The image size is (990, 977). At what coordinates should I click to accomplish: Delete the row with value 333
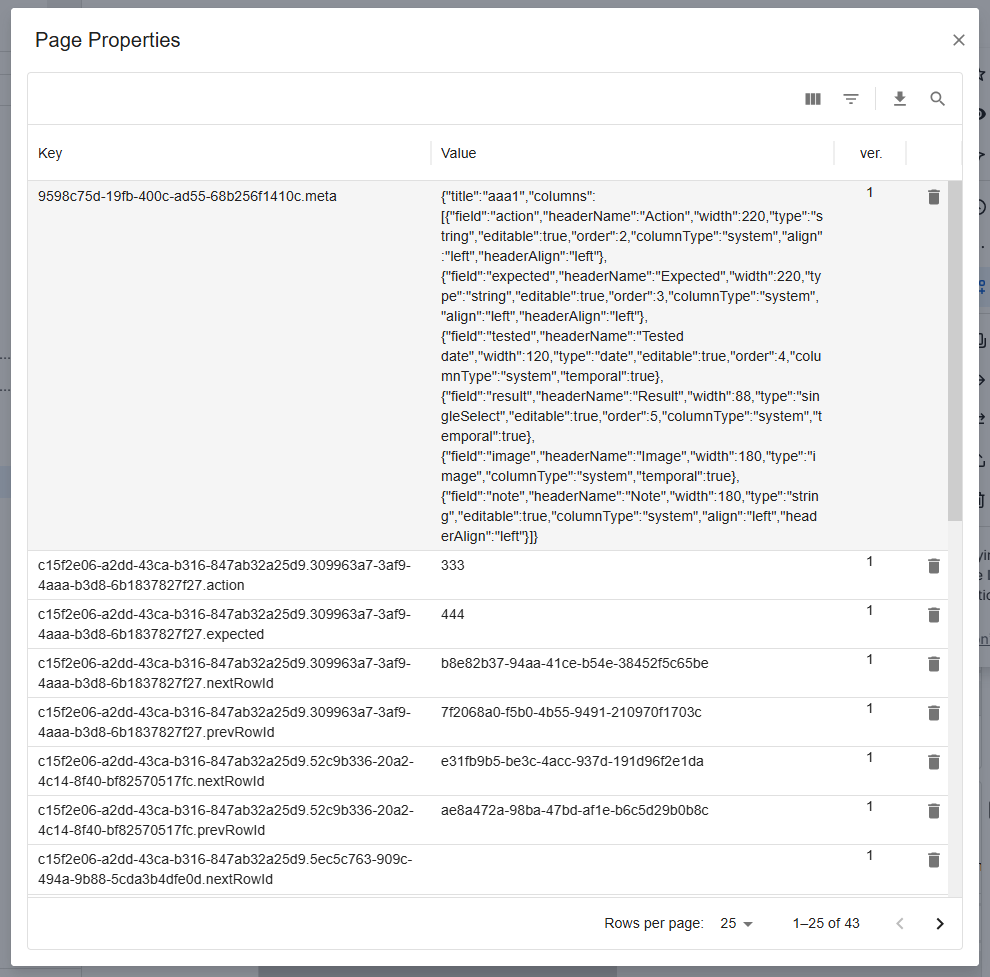pos(934,566)
